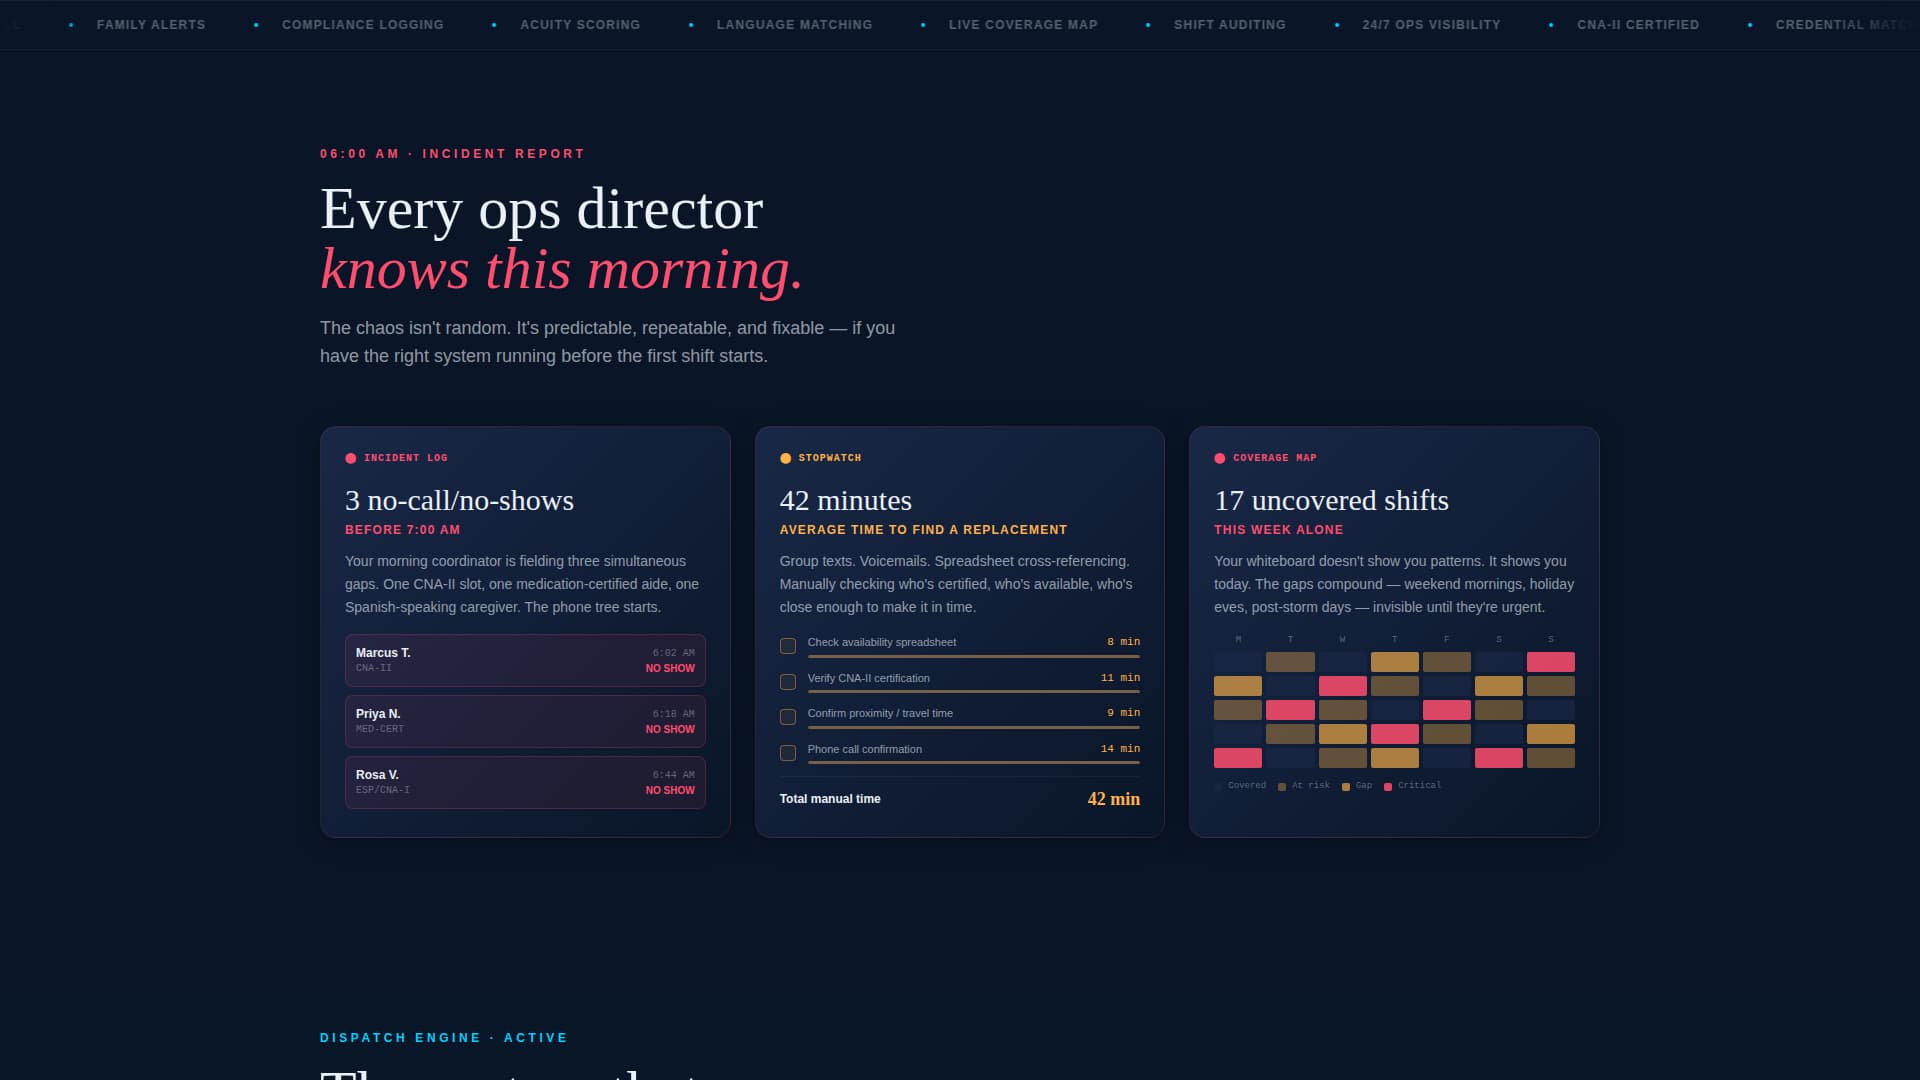Click the 3 no-call/no-shows heading
The width and height of the screenshot is (1920, 1080).
tap(459, 500)
